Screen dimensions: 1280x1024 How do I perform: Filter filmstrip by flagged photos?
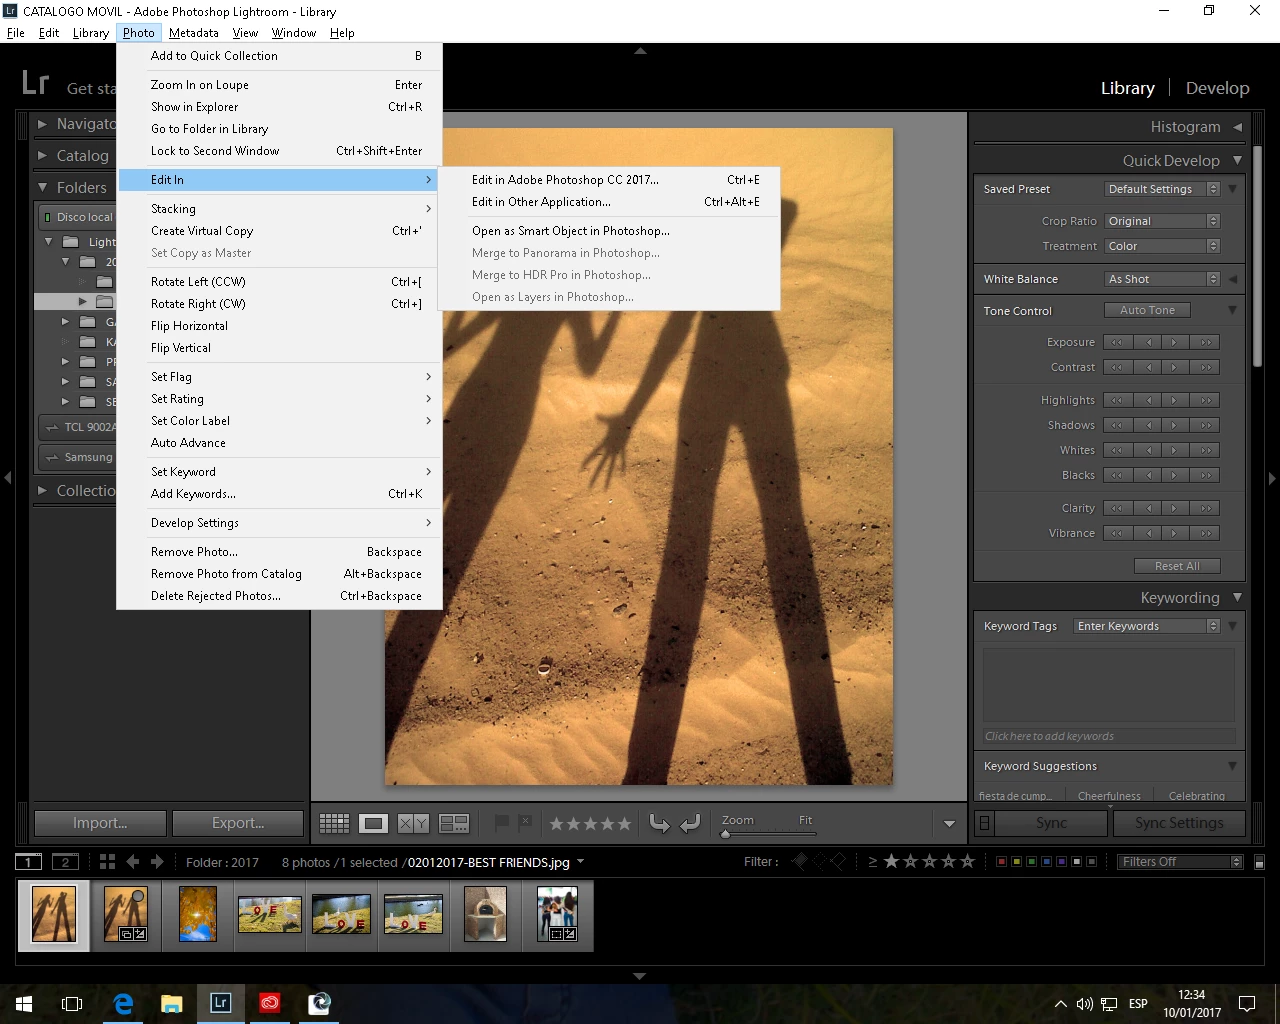pyautogui.click(x=800, y=861)
